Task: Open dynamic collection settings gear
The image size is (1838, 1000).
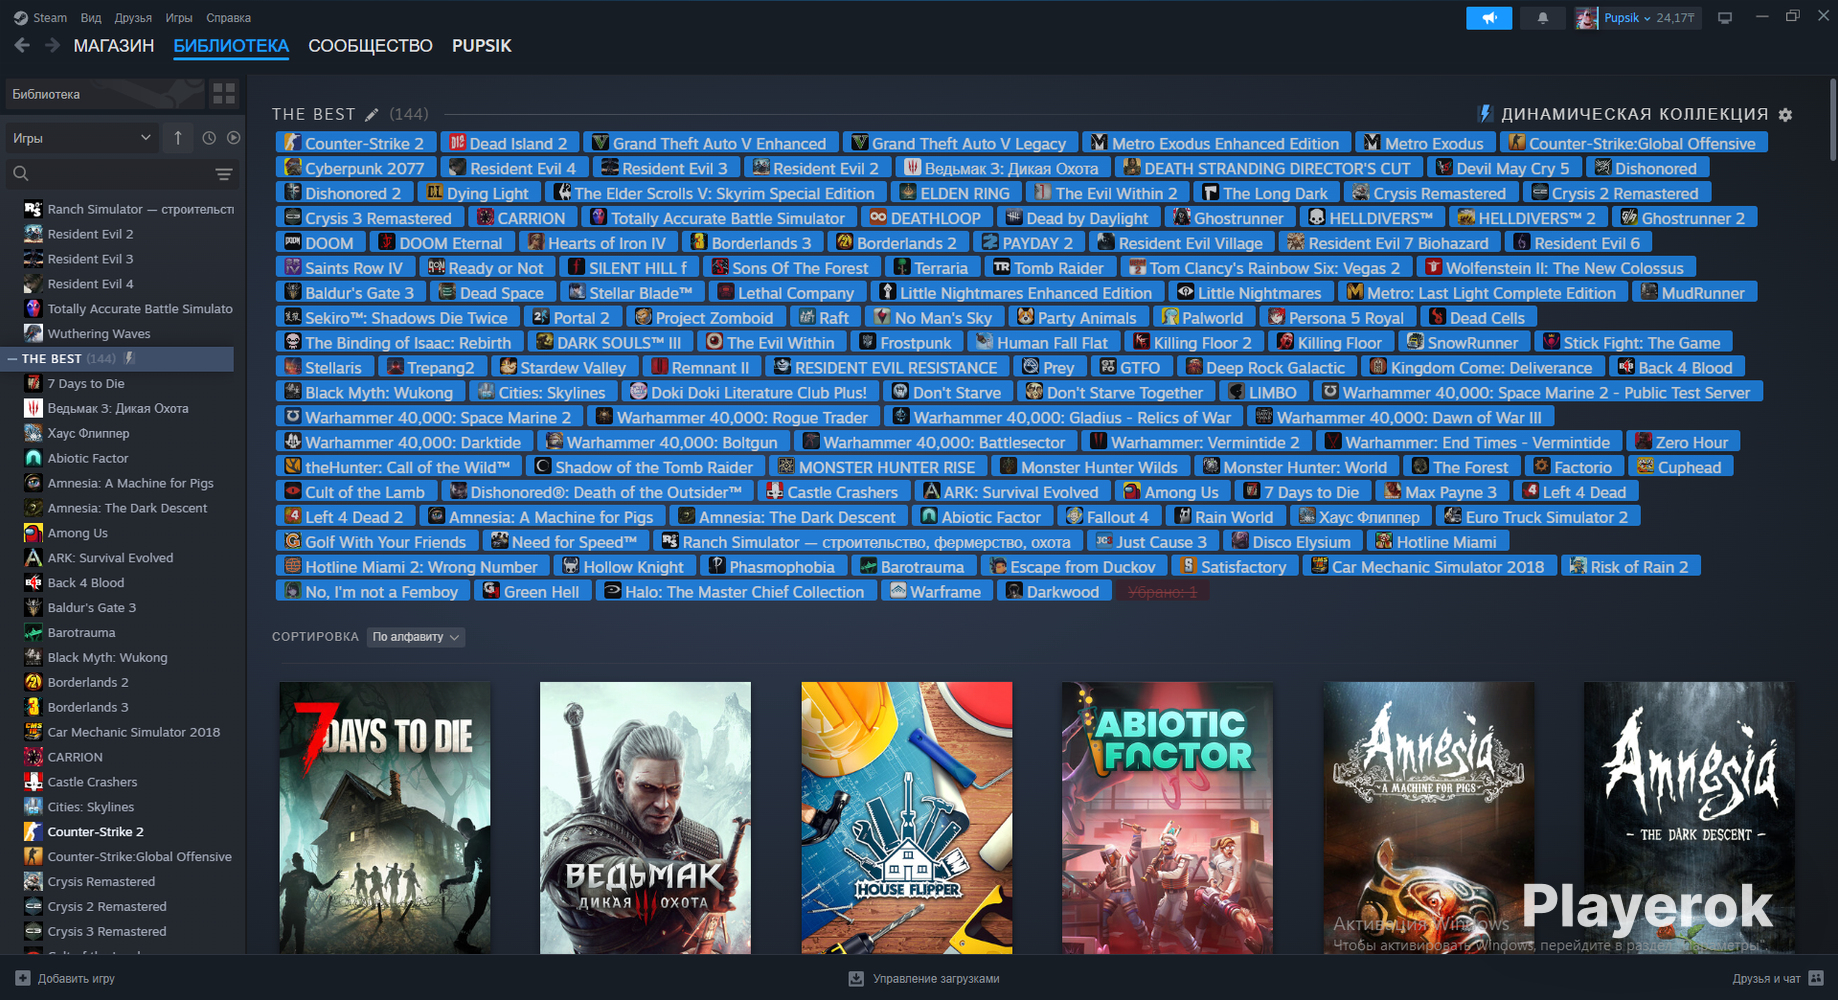Action: point(1785,115)
